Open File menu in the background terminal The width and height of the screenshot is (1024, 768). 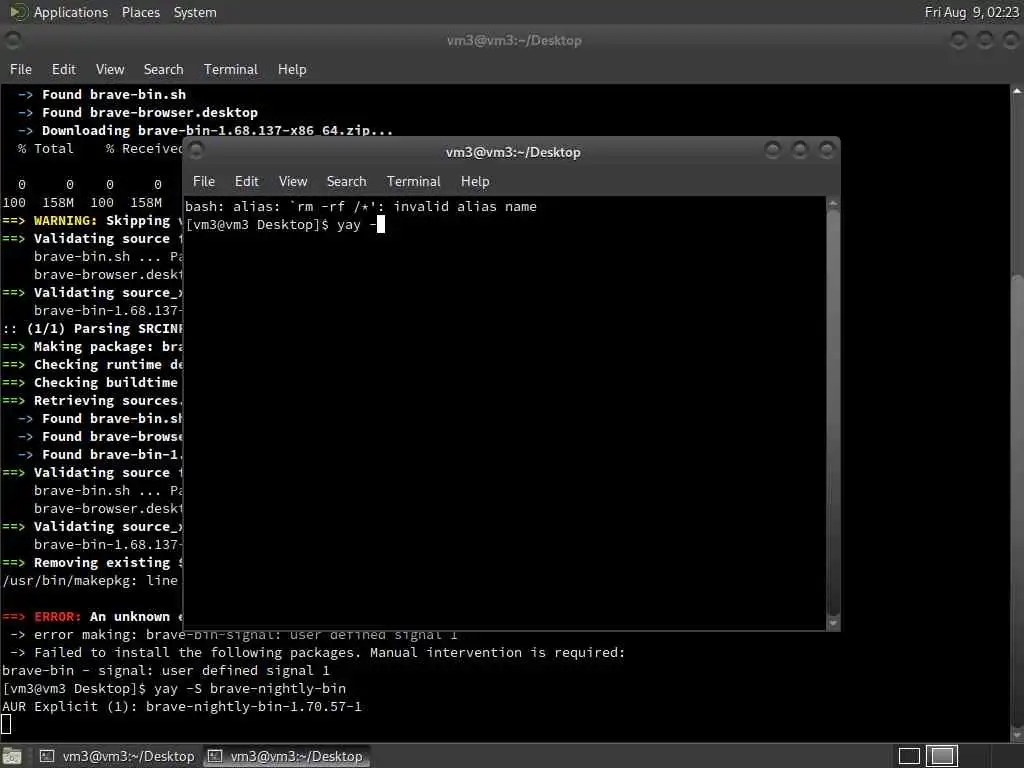click(21, 69)
